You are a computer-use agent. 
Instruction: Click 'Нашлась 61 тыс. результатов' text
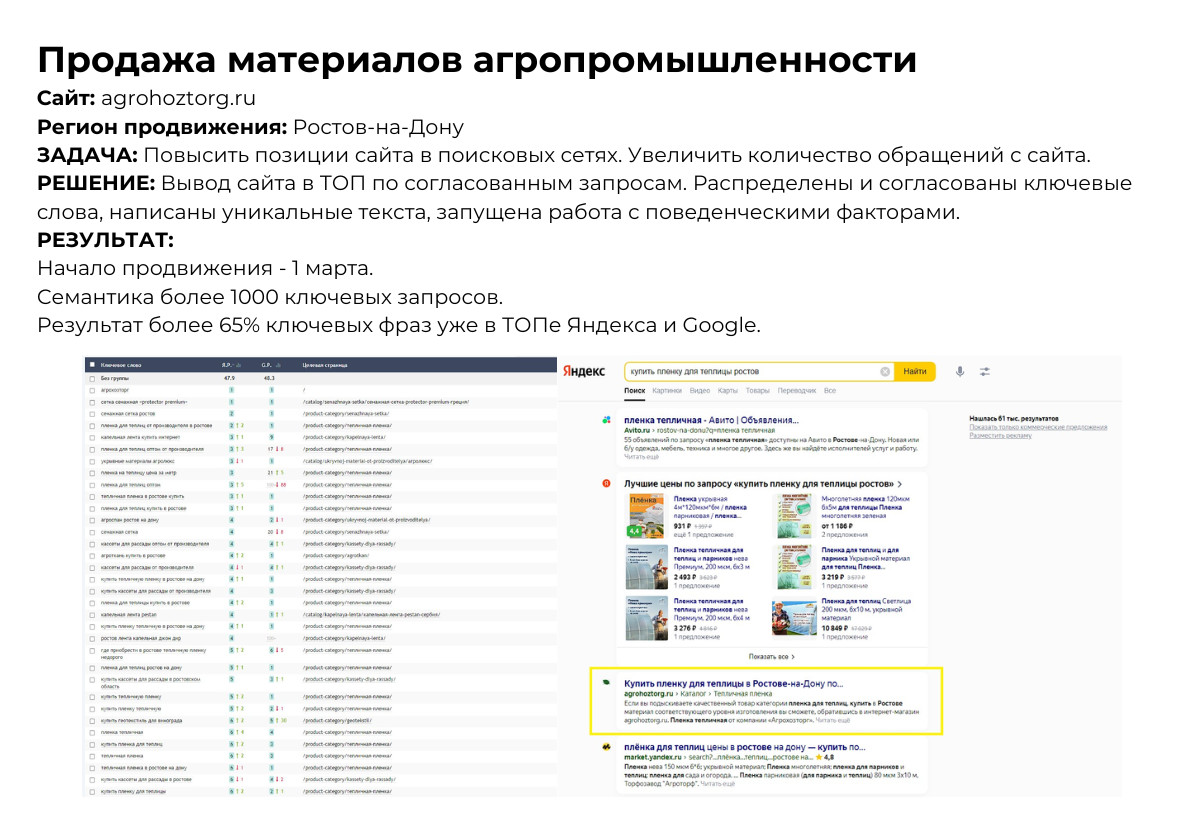point(1013,419)
